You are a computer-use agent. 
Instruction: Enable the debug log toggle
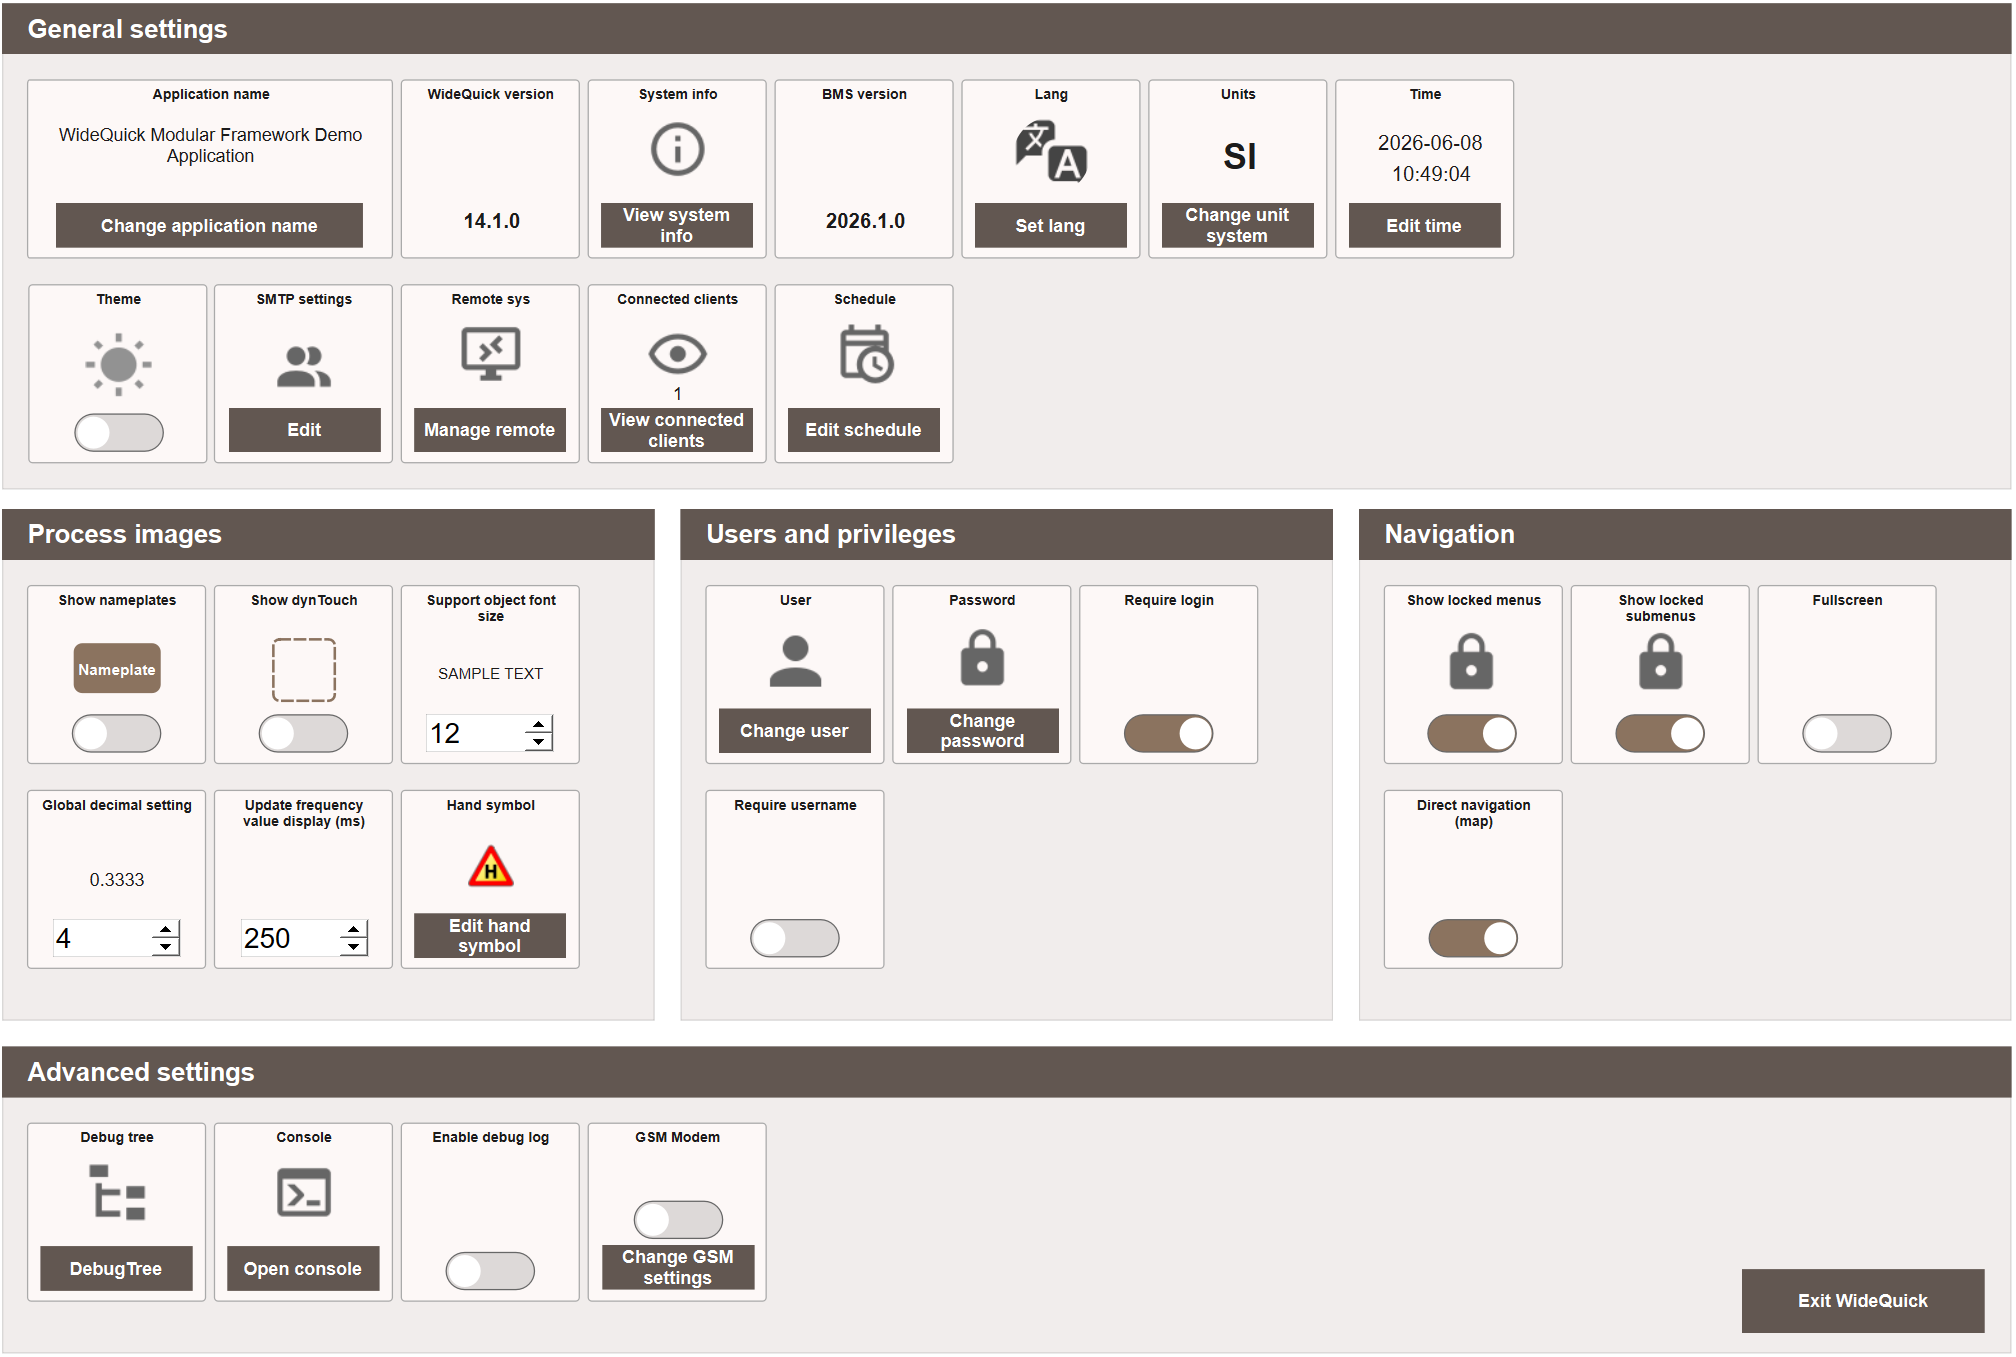tap(490, 1270)
